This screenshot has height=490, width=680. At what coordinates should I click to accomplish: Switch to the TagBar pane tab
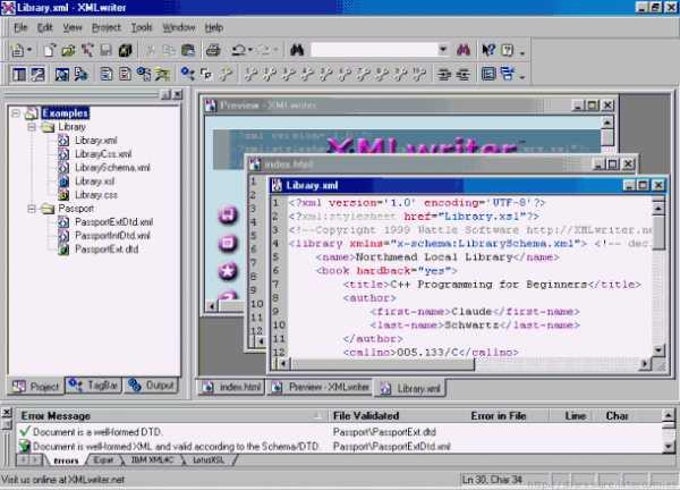tap(94, 385)
